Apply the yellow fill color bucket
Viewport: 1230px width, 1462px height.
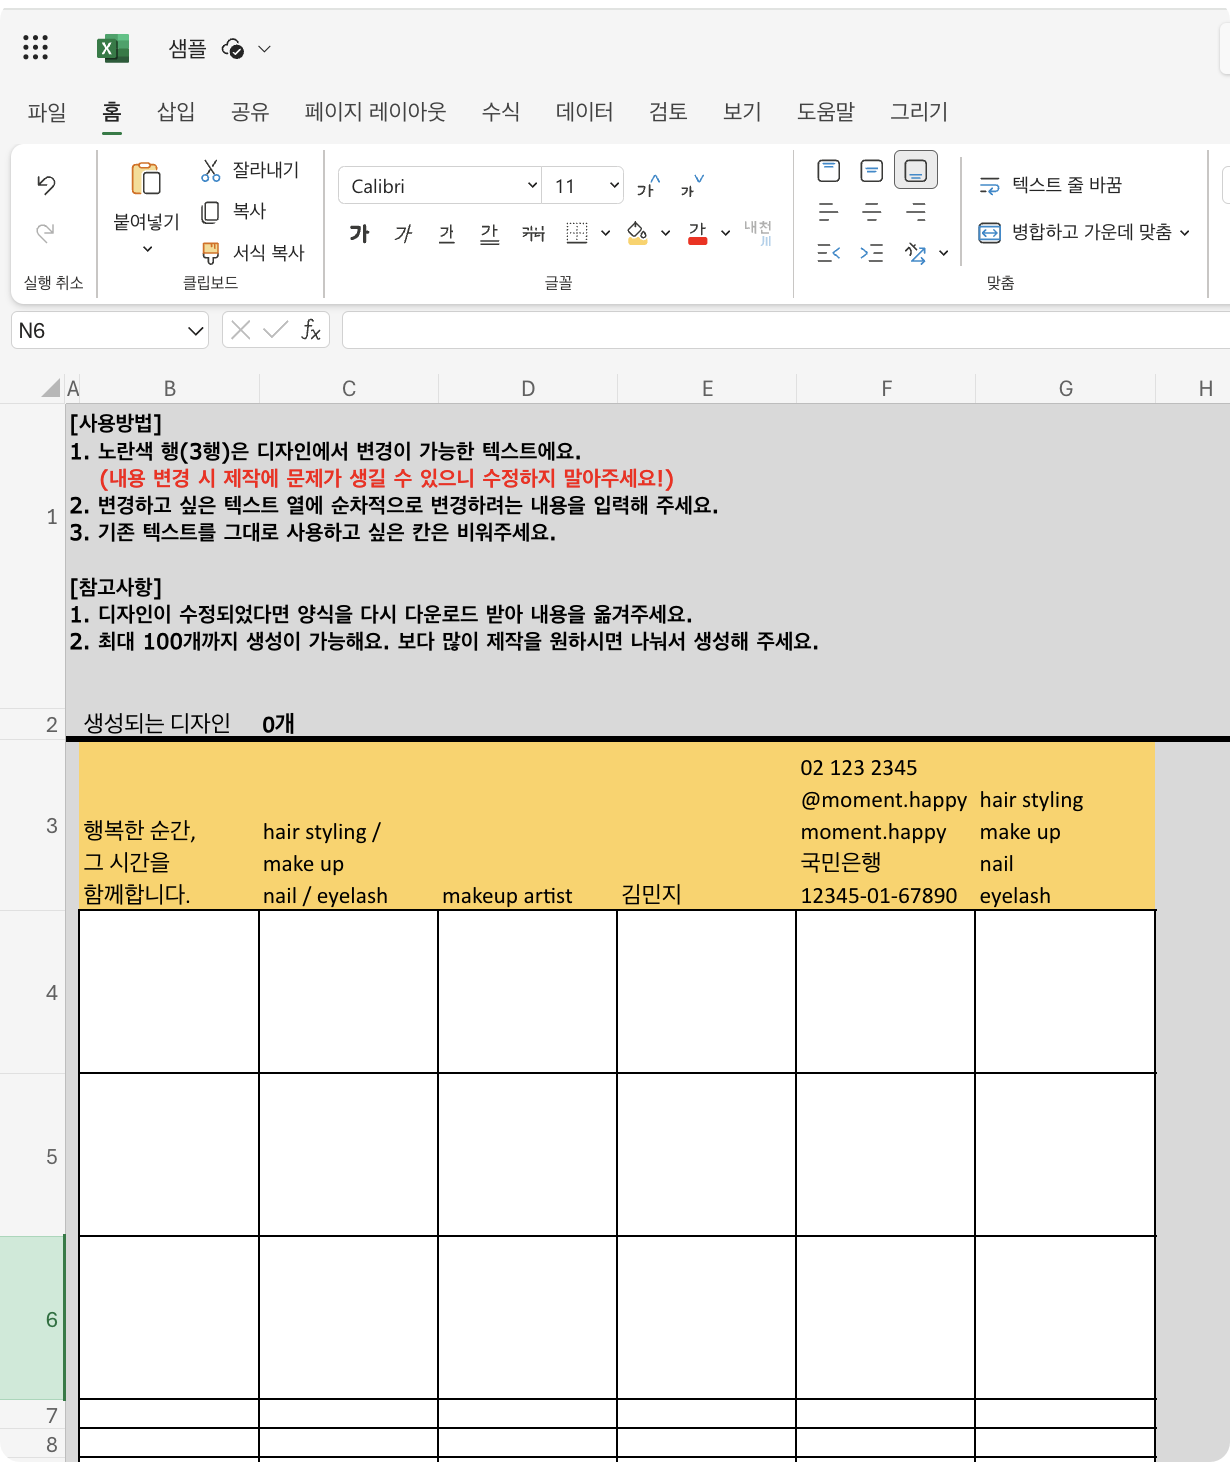tap(637, 233)
